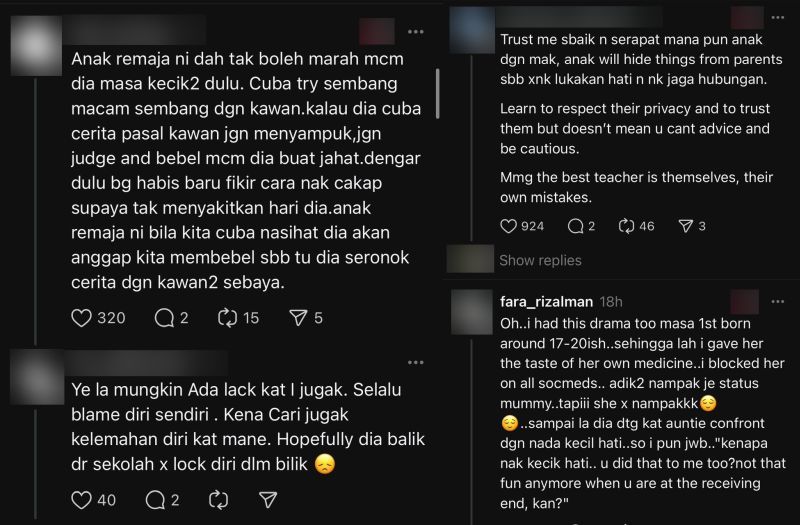Open more options on 'Anak remaja' post
The width and height of the screenshot is (800, 525).
(x=416, y=32)
